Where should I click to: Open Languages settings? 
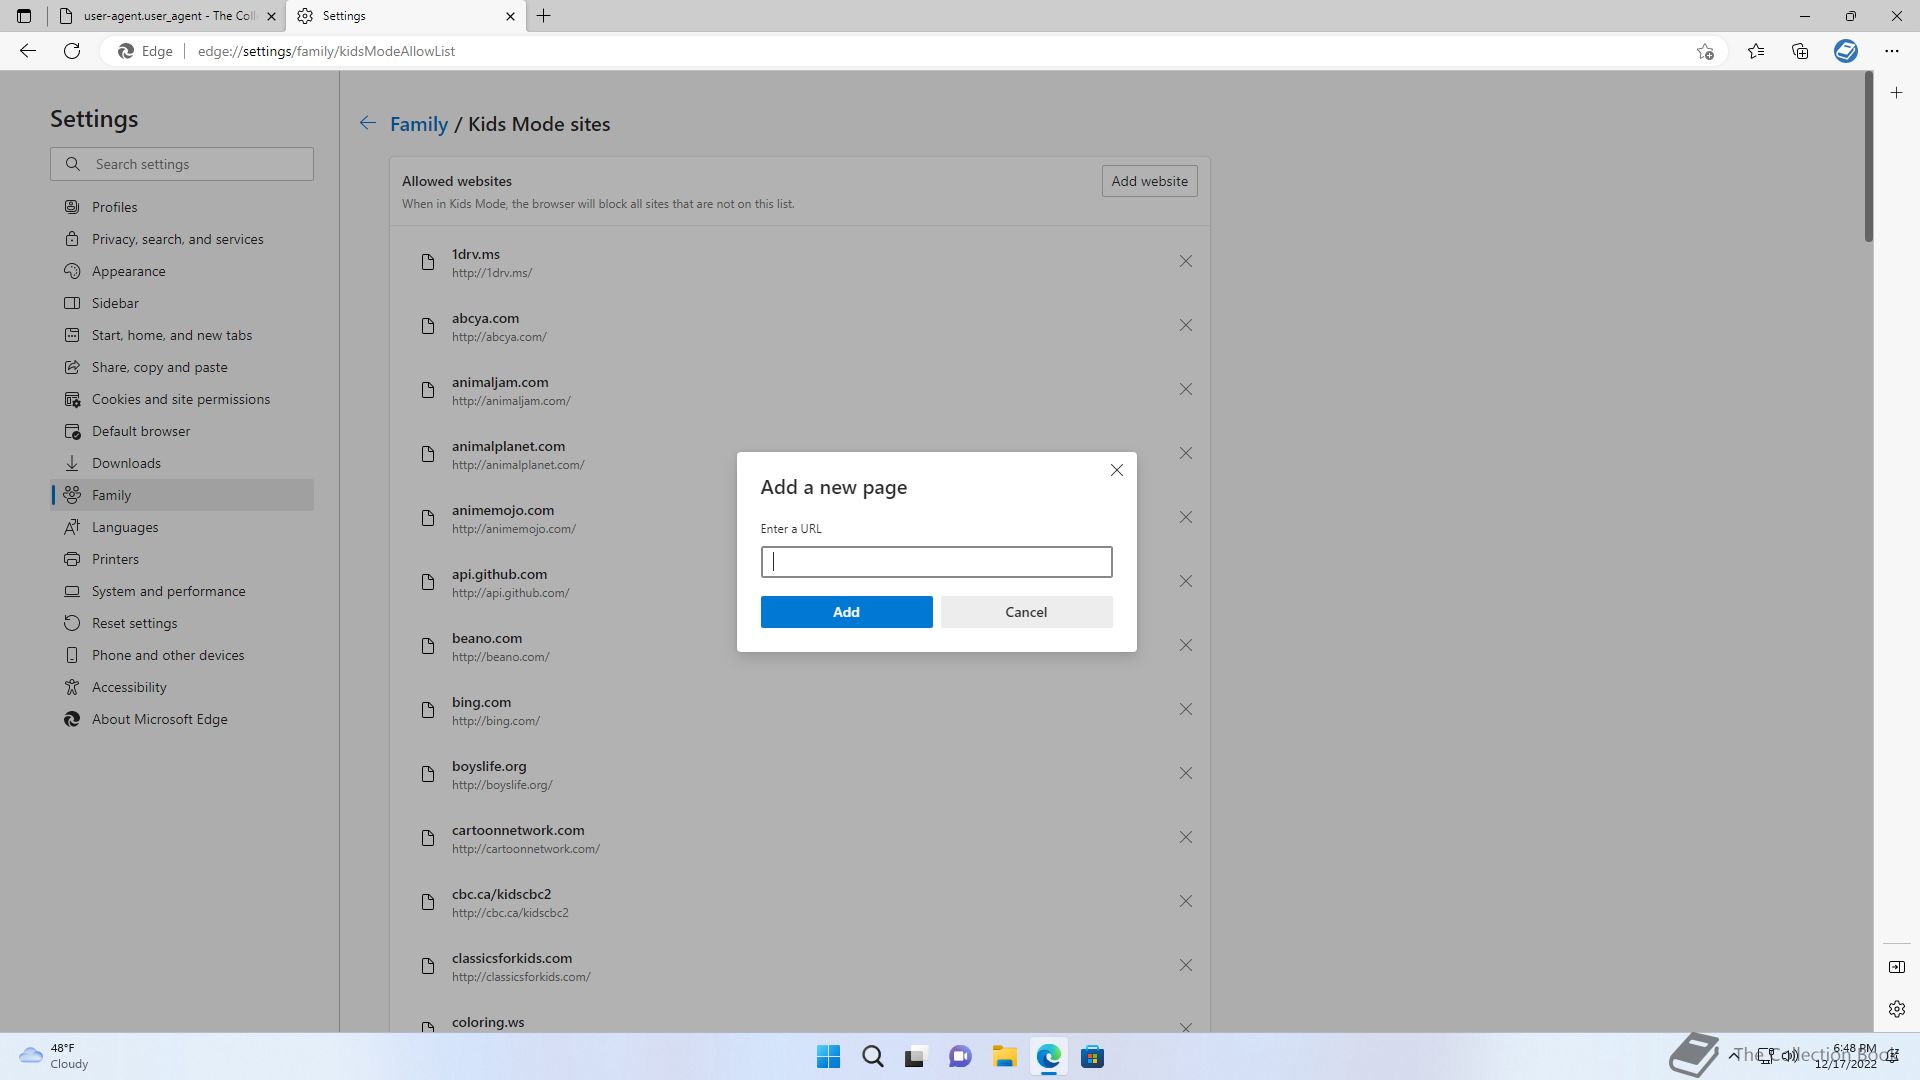pyautogui.click(x=182, y=527)
